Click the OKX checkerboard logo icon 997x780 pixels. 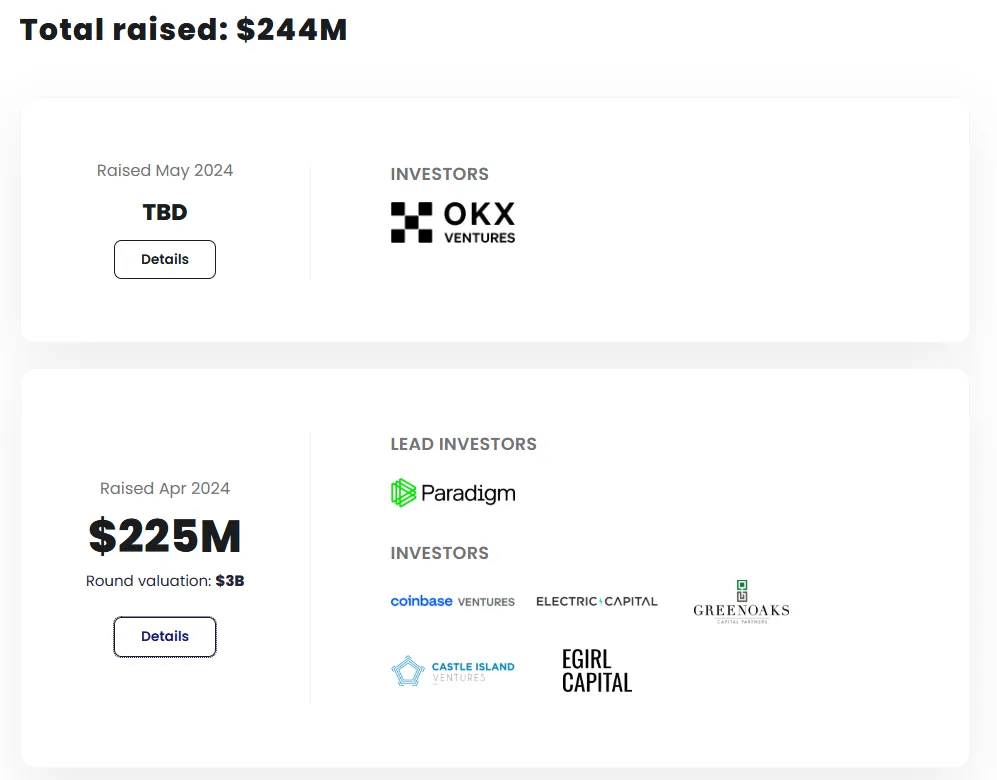pyautogui.click(x=411, y=222)
